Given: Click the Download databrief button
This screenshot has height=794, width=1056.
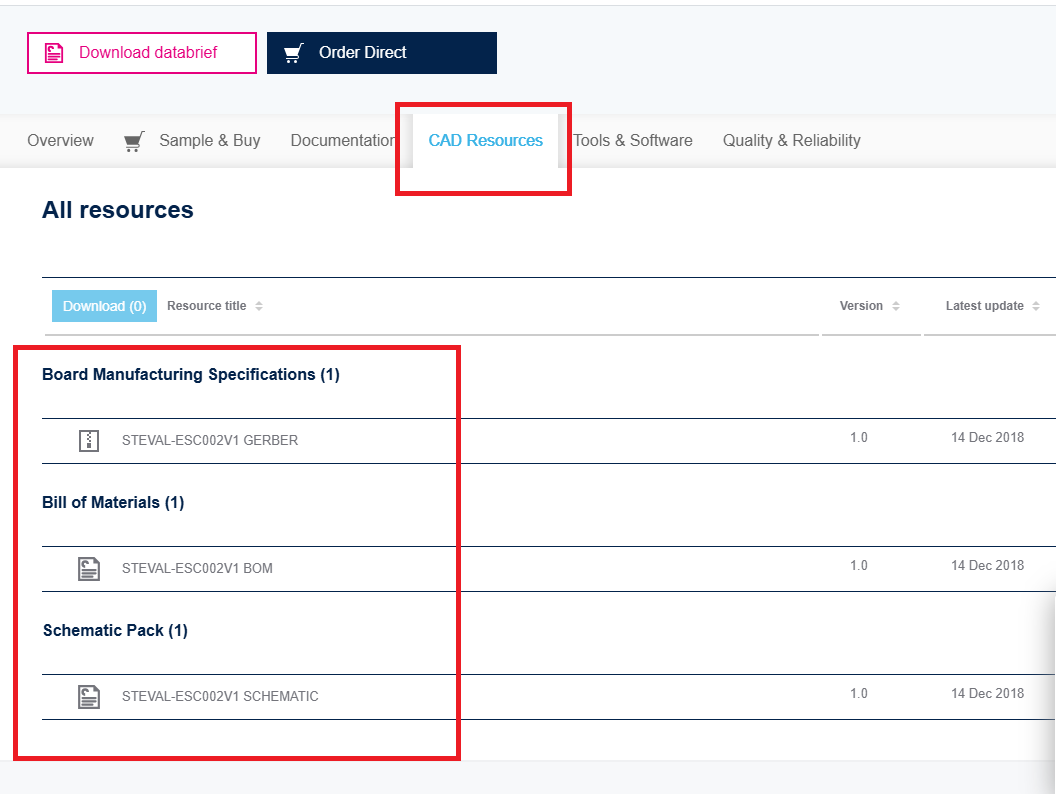Looking at the screenshot, I should (141, 52).
